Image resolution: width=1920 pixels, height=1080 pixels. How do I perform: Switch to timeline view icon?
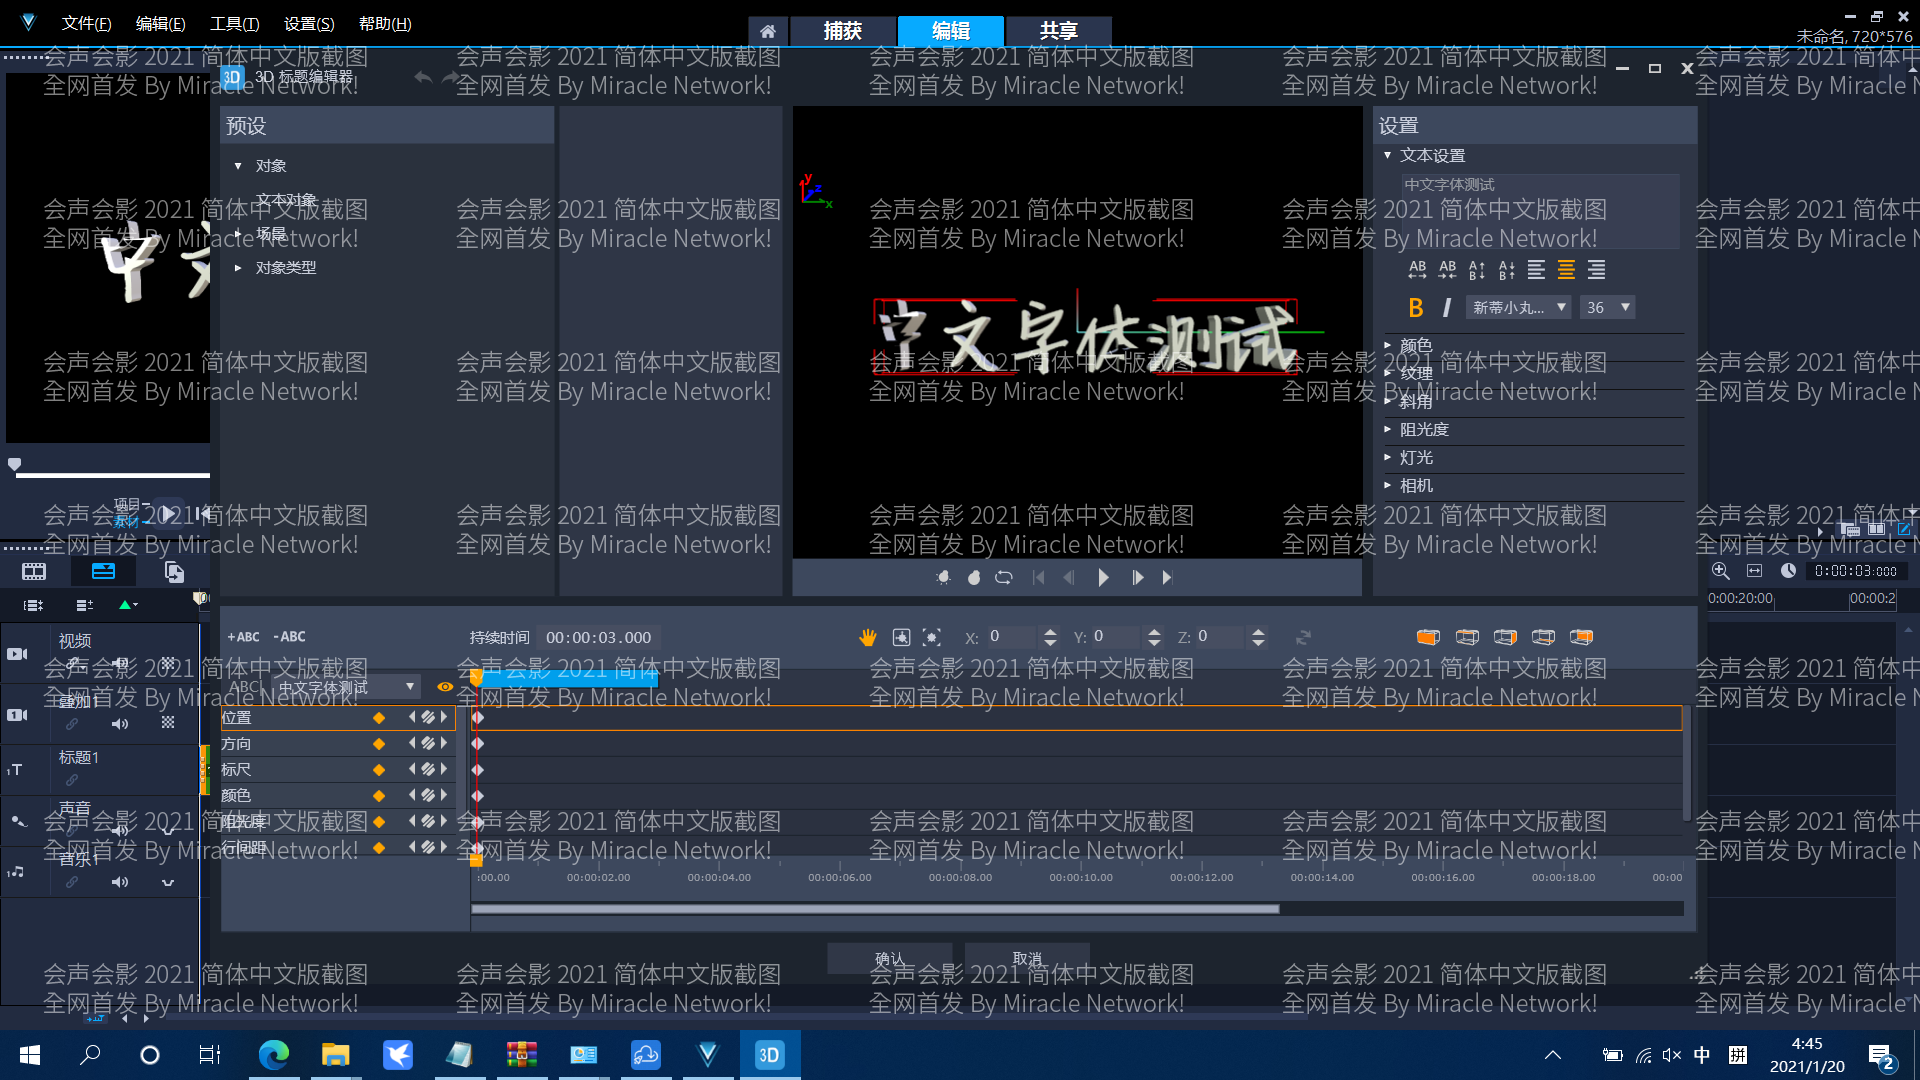point(103,572)
